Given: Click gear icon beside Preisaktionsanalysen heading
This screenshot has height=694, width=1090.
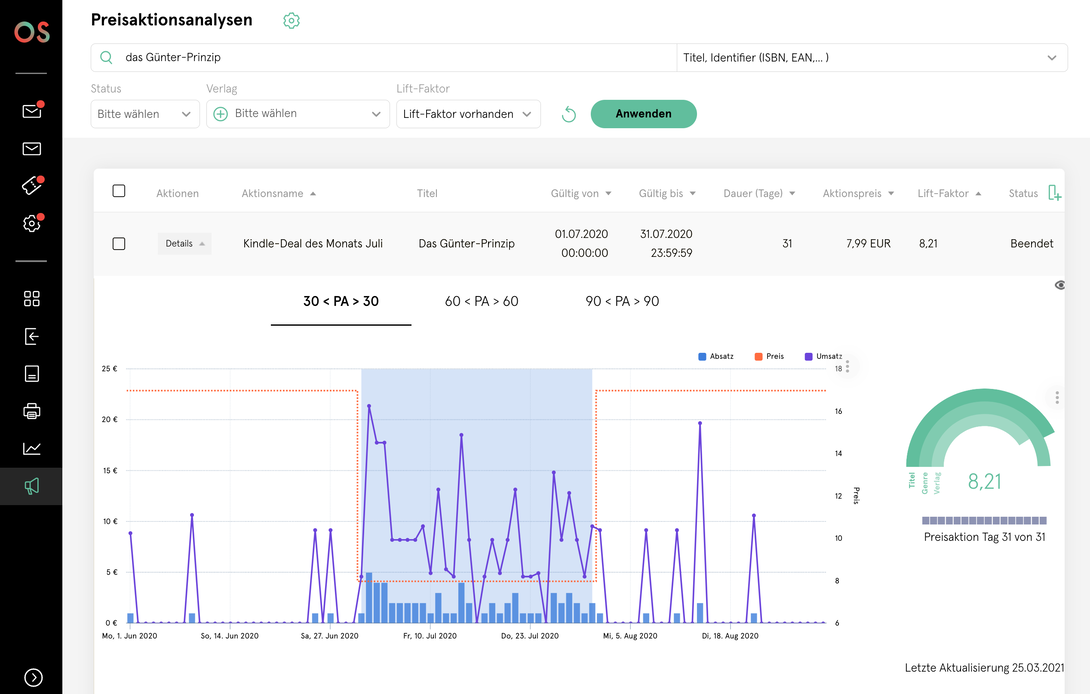Looking at the screenshot, I should (291, 21).
